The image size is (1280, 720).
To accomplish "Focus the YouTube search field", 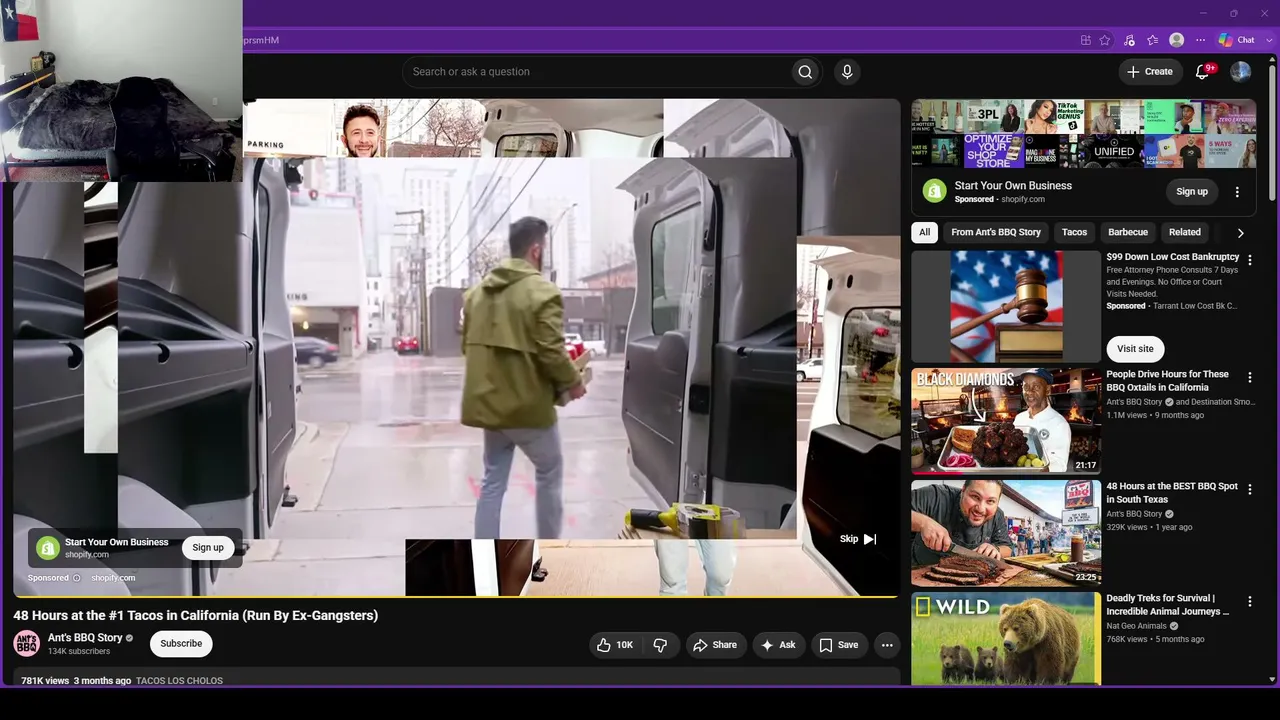I will click(596, 72).
